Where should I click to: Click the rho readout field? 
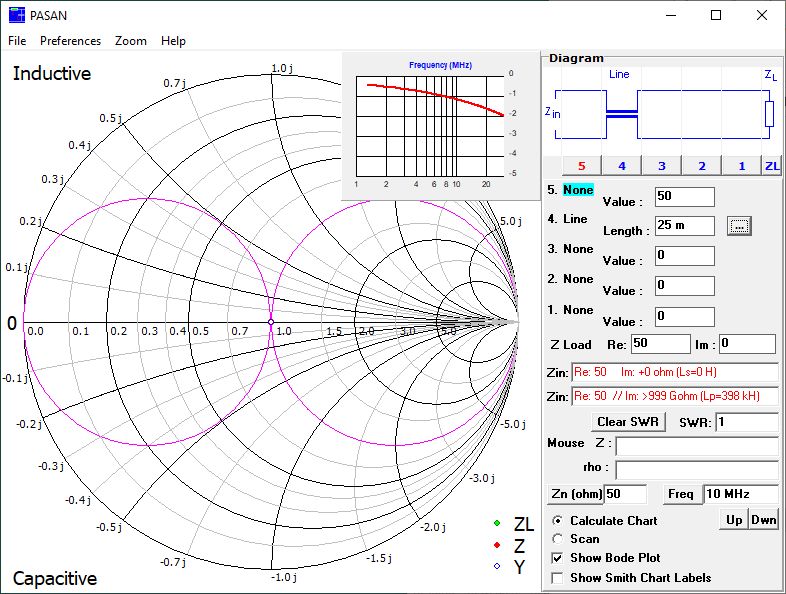697,470
